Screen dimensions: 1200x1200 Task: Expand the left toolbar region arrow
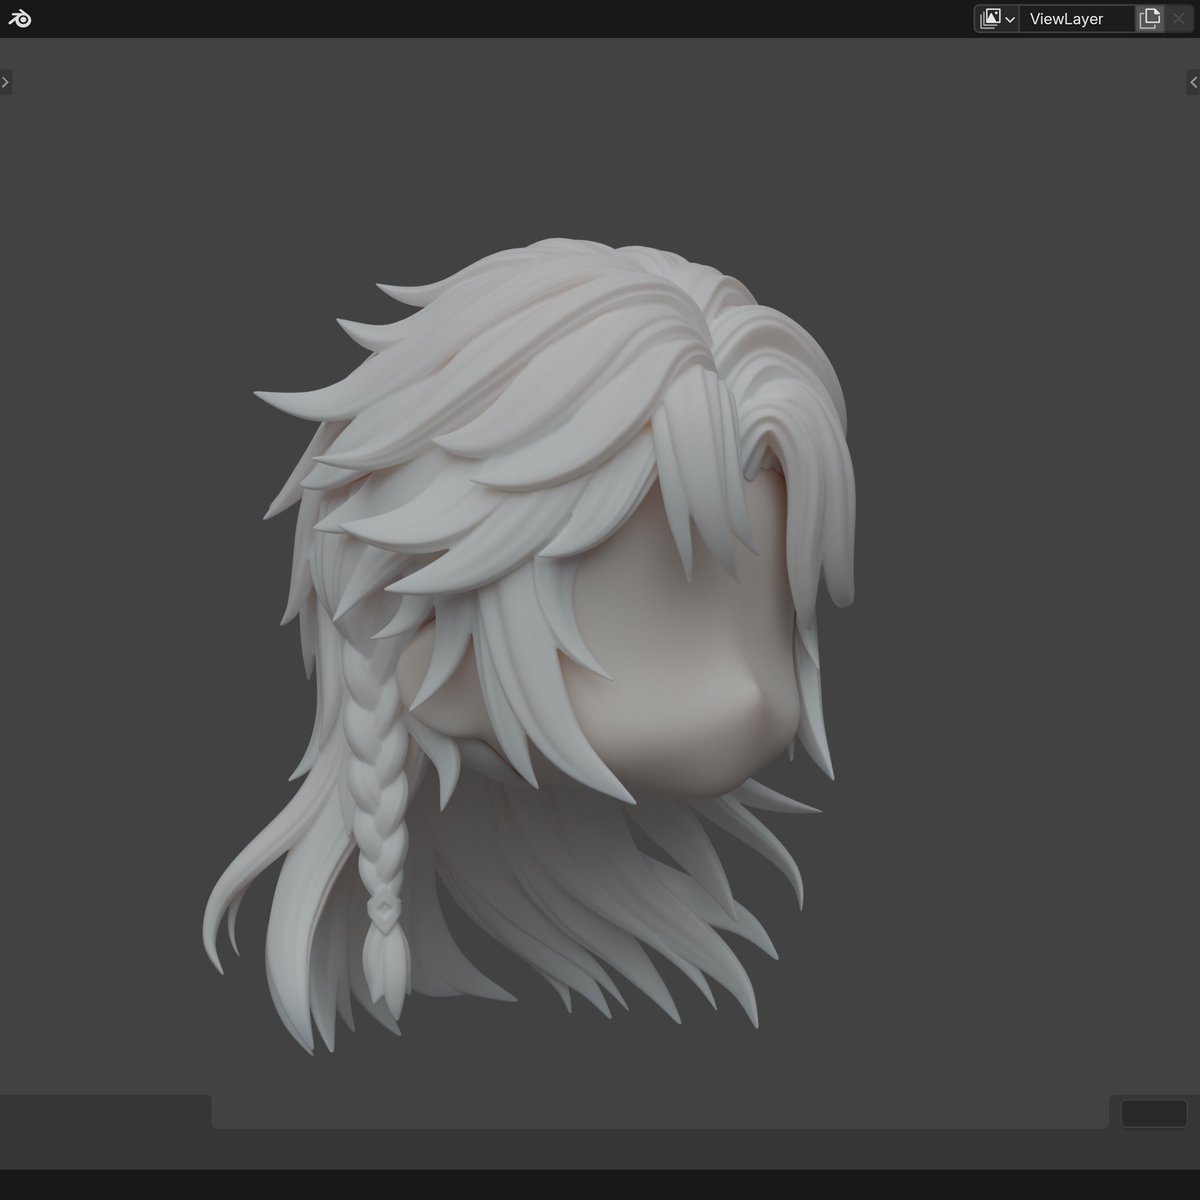tap(6, 82)
